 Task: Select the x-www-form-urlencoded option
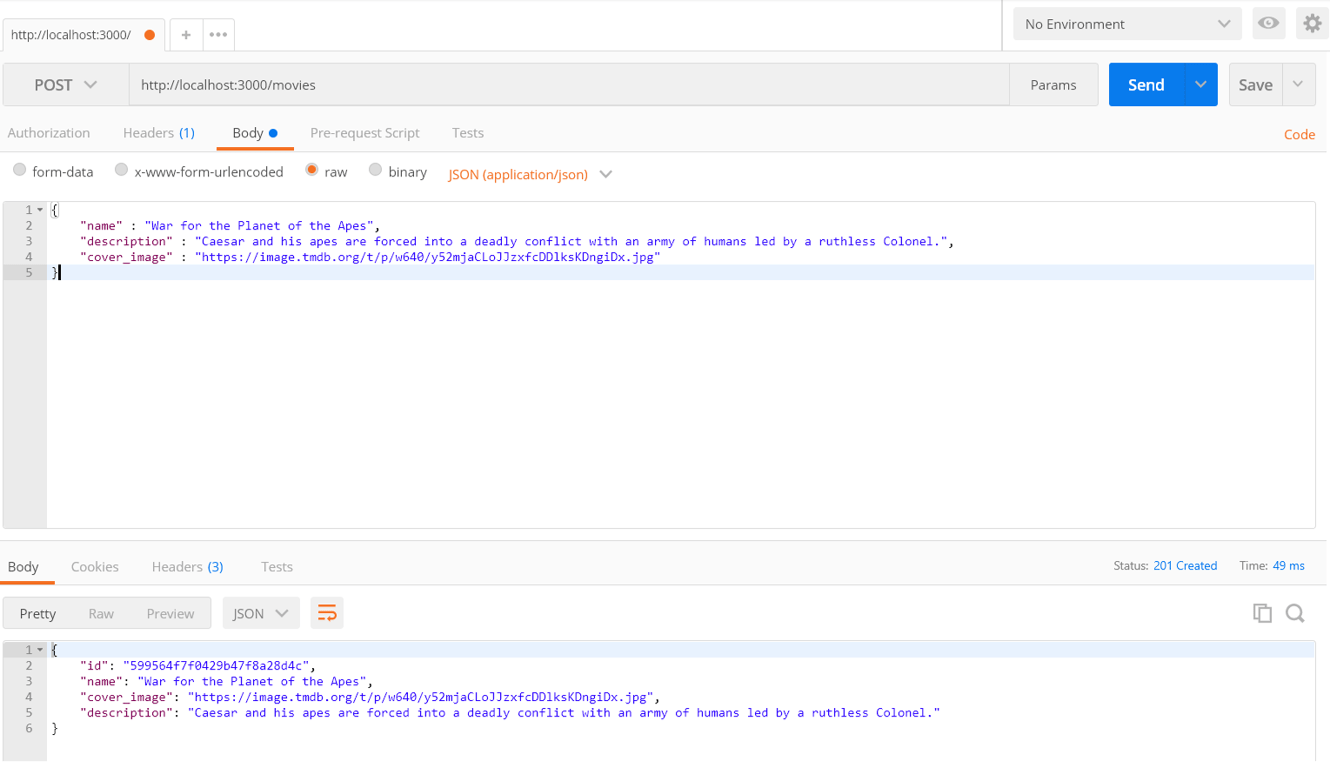tap(121, 171)
